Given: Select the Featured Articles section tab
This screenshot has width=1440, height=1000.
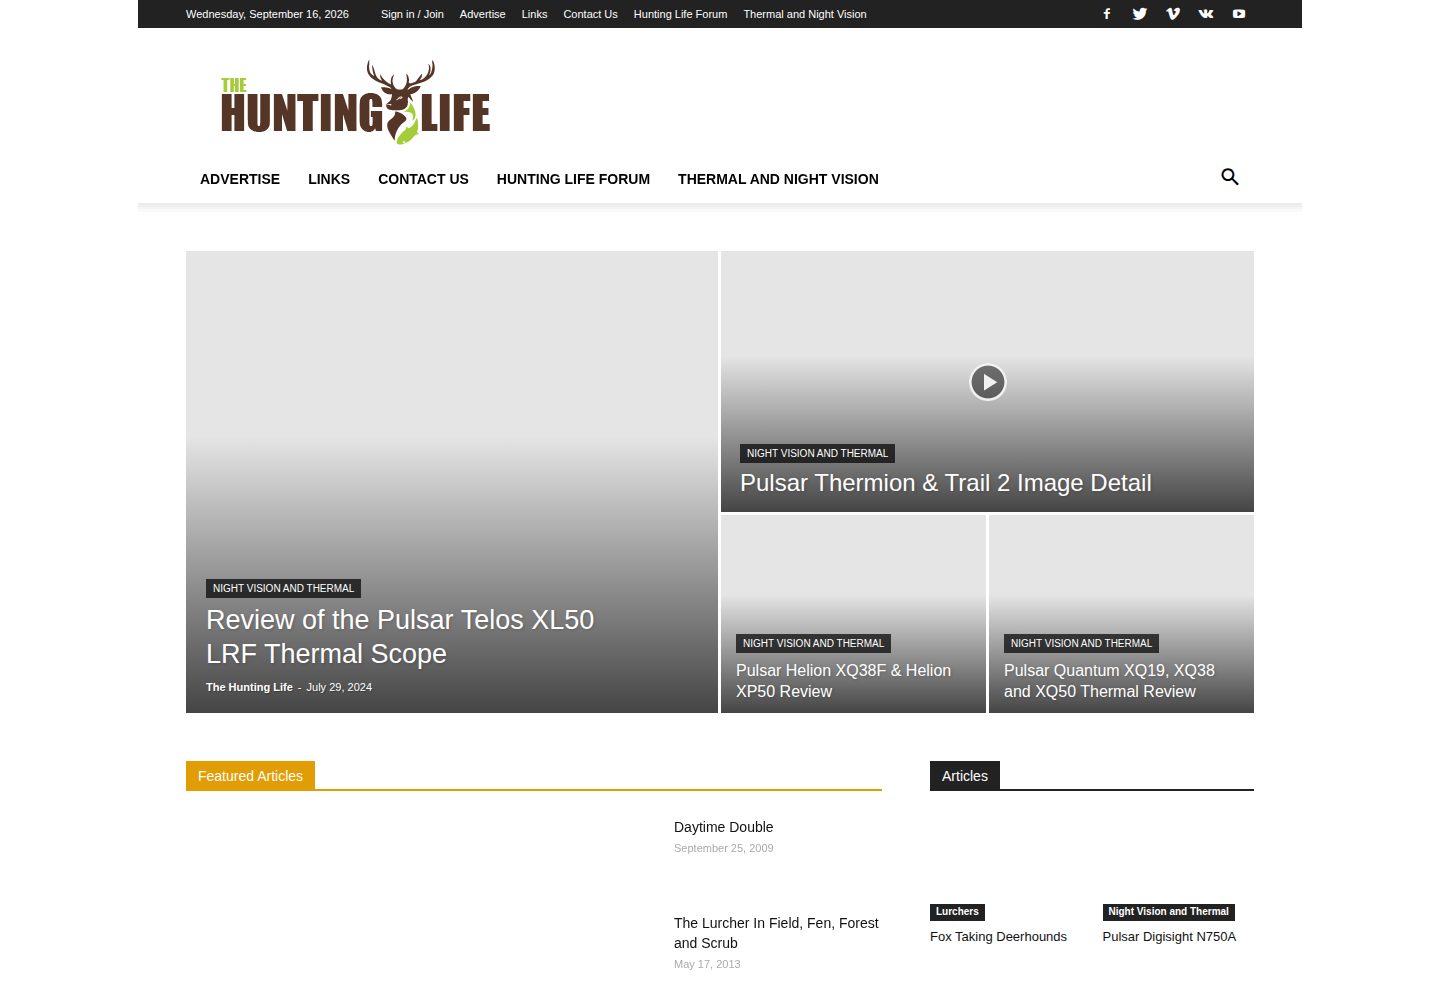Looking at the screenshot, I should pyautogui.click(x=250, y=776).
